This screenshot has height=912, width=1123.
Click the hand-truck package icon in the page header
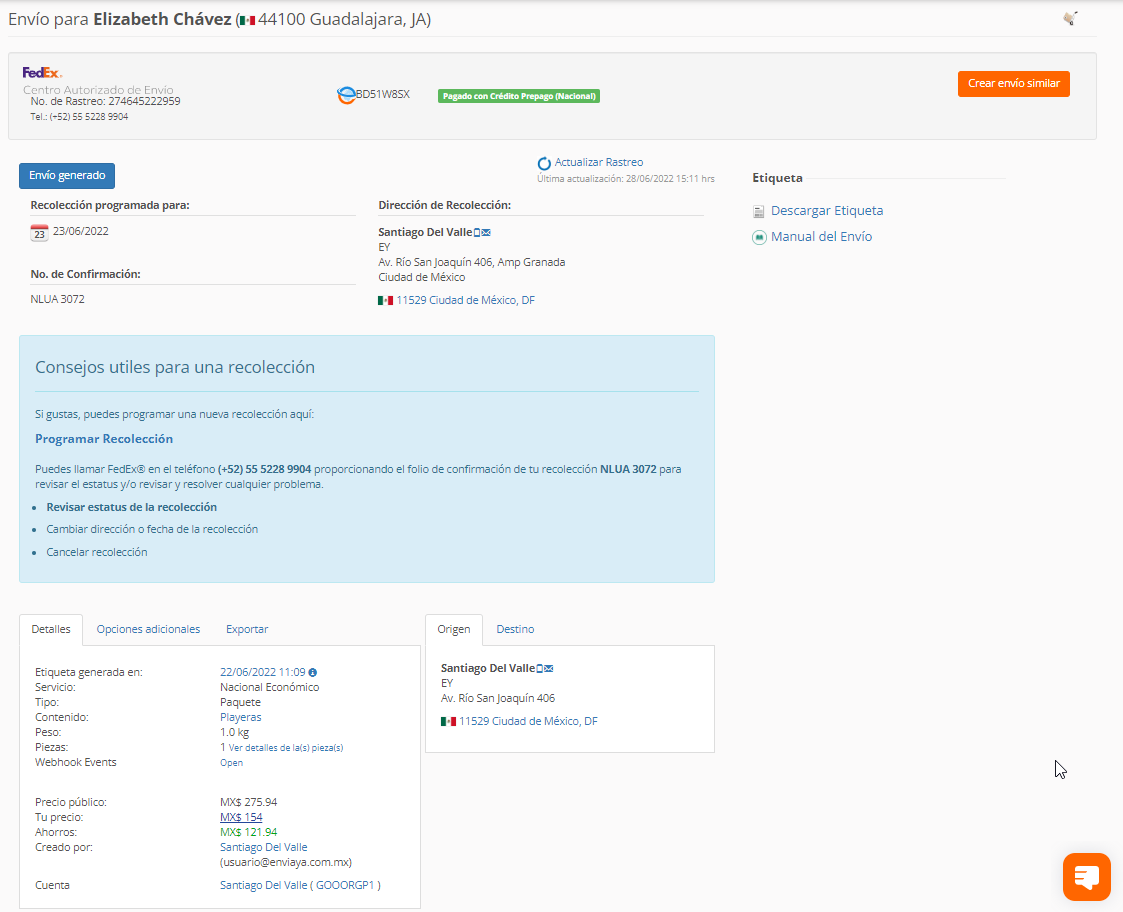click(1071, 18)
